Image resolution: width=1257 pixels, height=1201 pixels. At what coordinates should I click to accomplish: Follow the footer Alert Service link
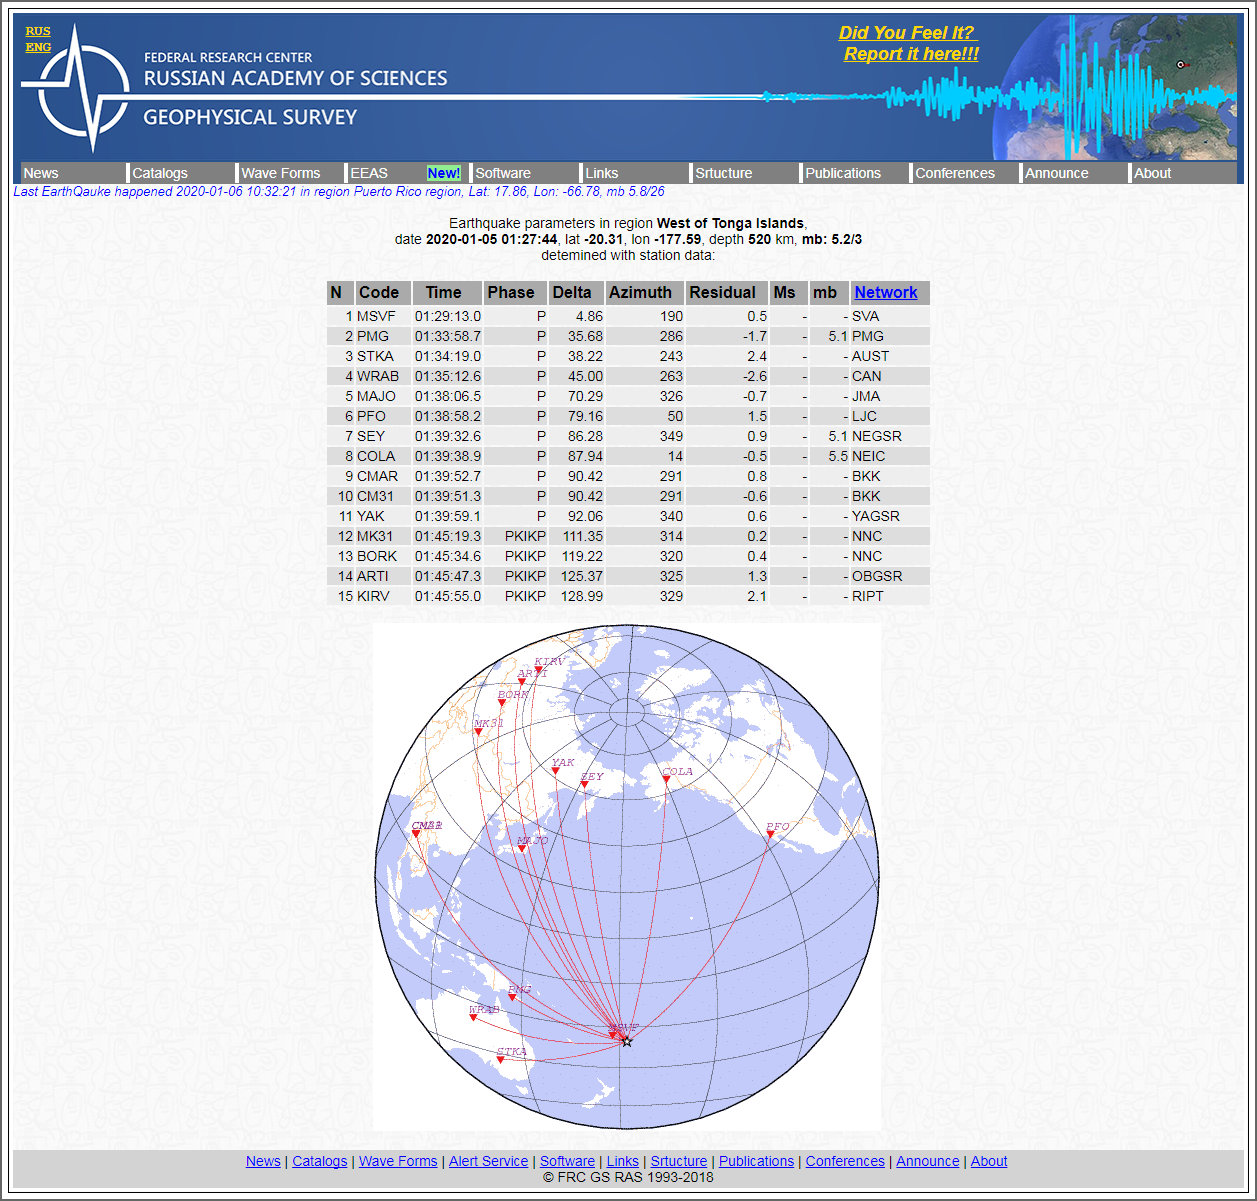click(x=489, y=1161)
